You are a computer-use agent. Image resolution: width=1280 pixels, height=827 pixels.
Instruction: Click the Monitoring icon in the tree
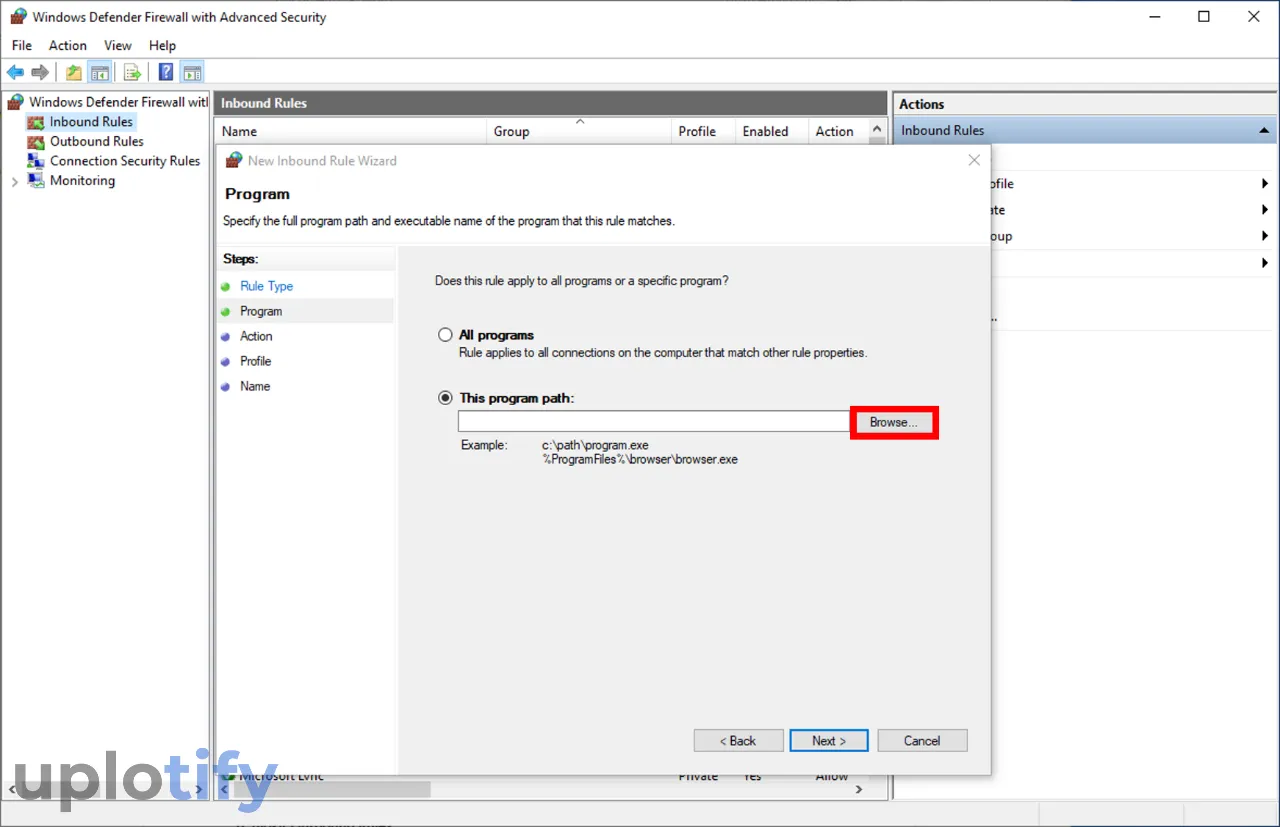[x=36, y=181]
